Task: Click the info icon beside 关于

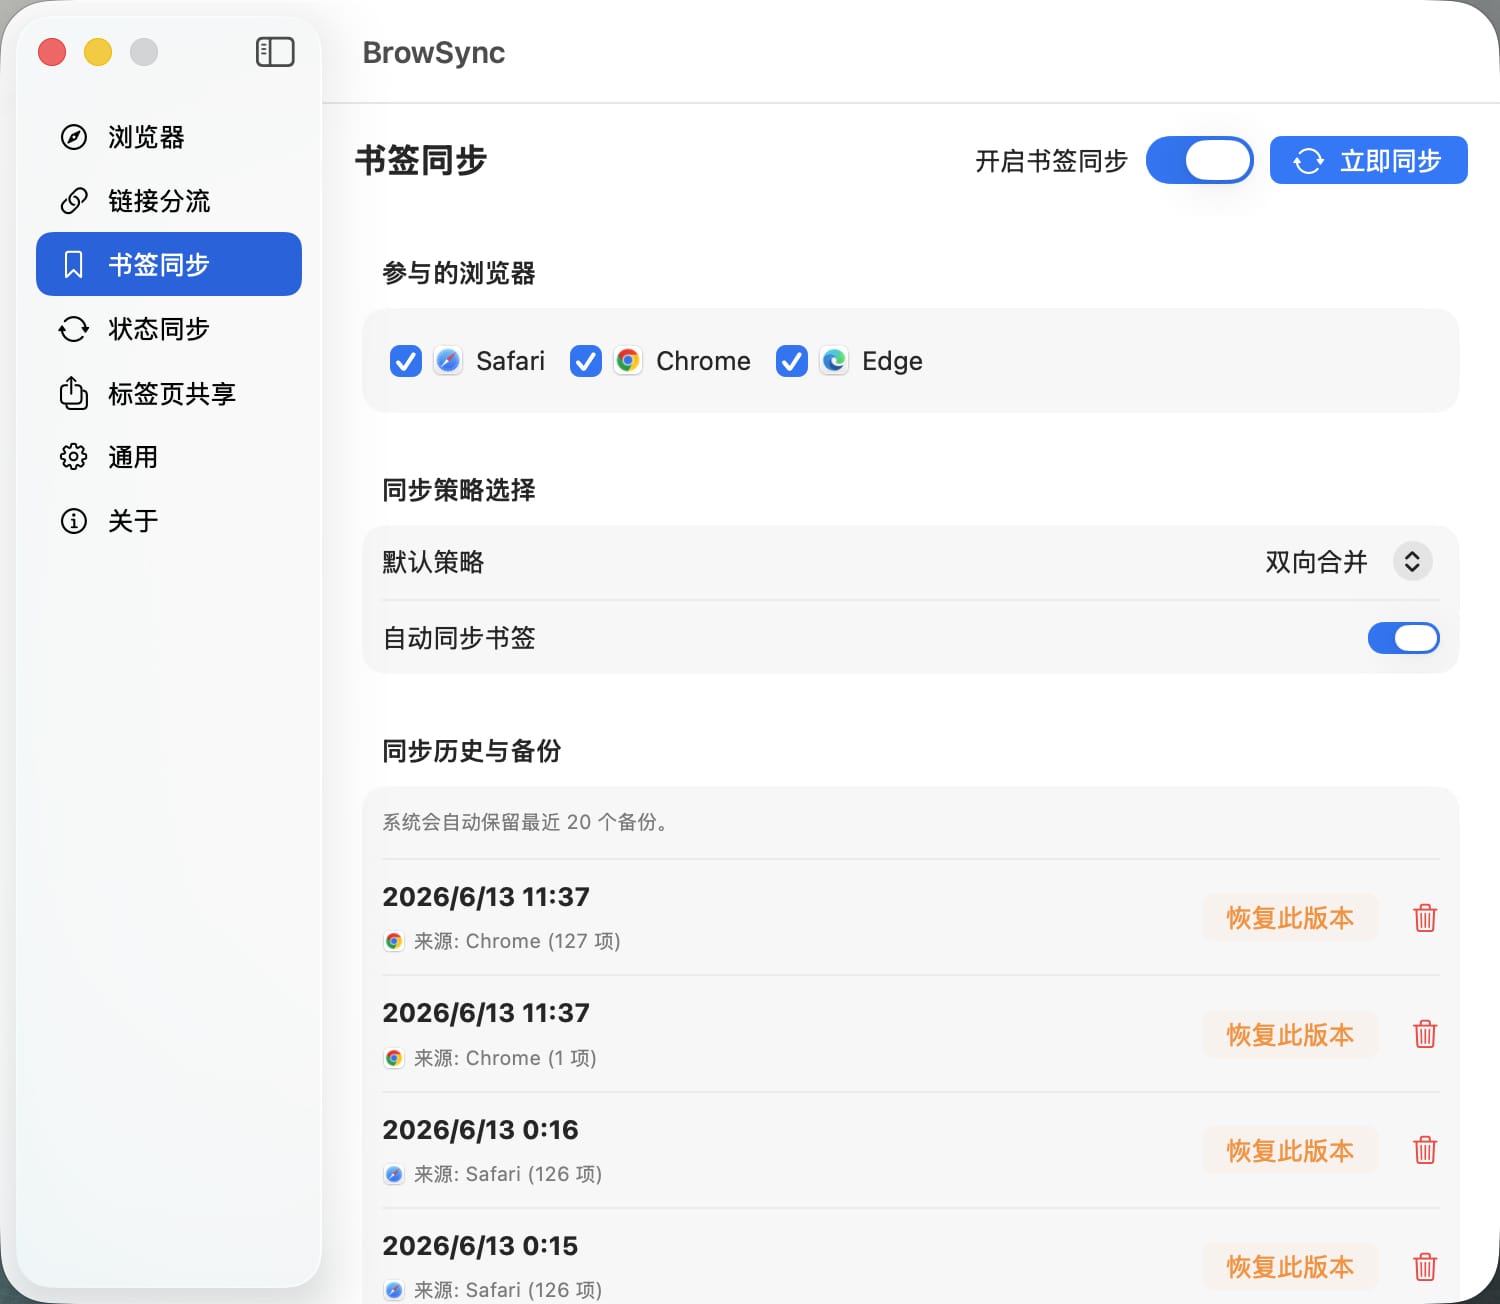Action: pos(74,521)
